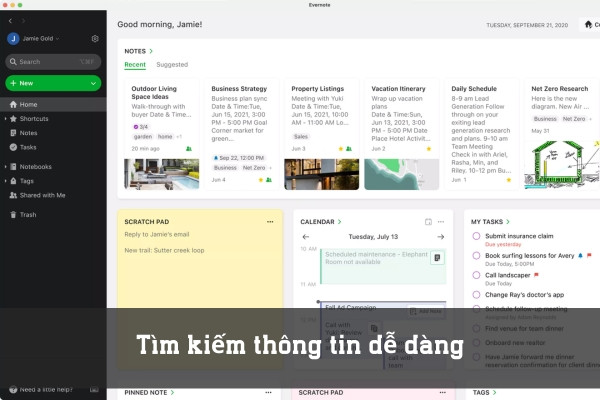Open NOTES section via its chevron
This screenshot has width=600, height=400.
click(151, 51)
